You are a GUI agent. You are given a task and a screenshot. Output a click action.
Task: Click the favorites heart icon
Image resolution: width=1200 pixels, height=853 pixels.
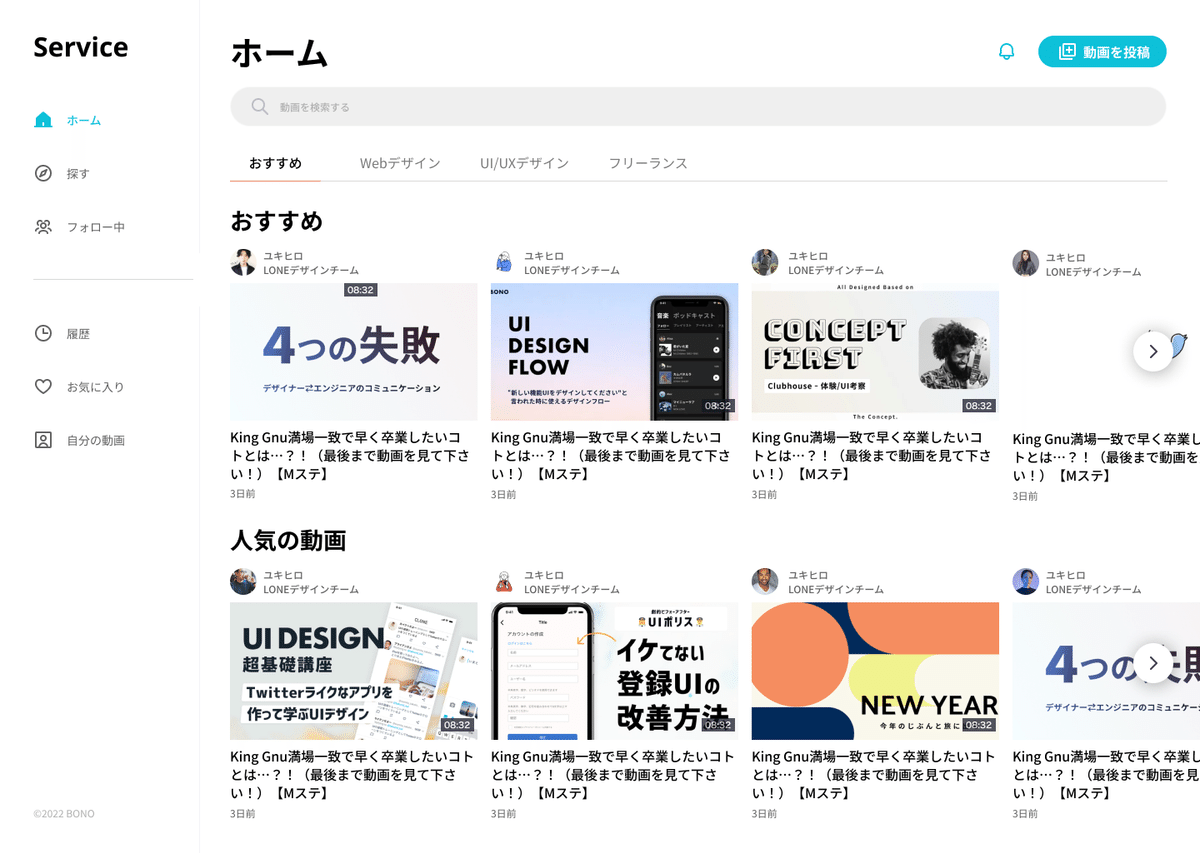click(43, 386)
